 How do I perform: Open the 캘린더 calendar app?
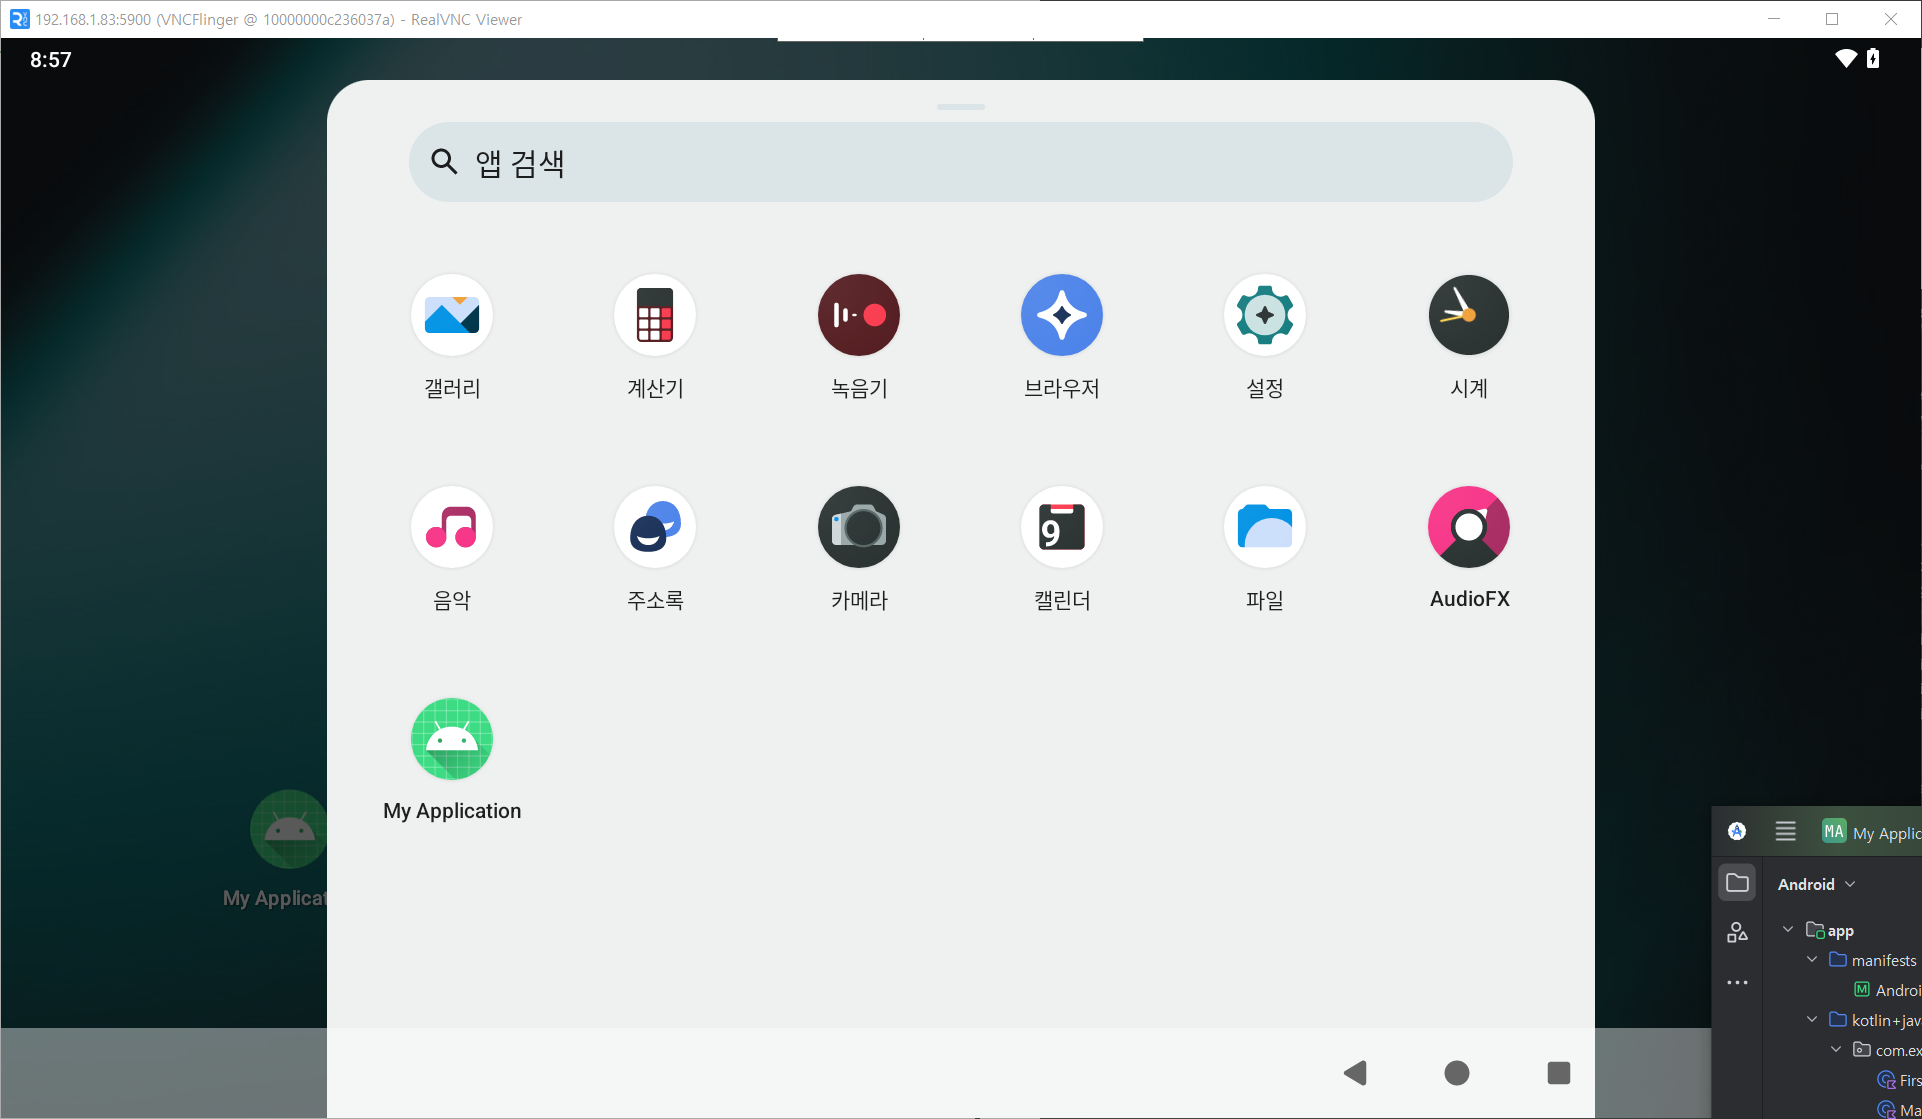(1062, 528)
